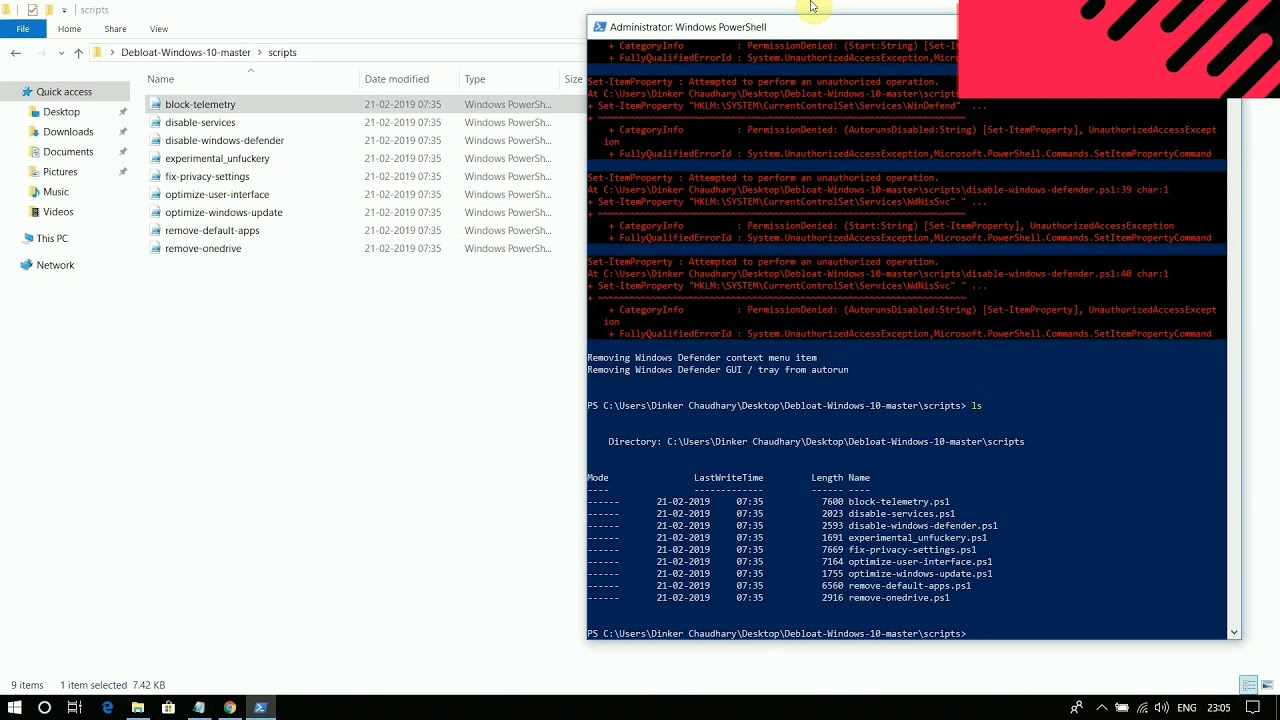Screen dimensions: 1280x720
Task: Click the ENG language indicator
Action: point(1187,707)
